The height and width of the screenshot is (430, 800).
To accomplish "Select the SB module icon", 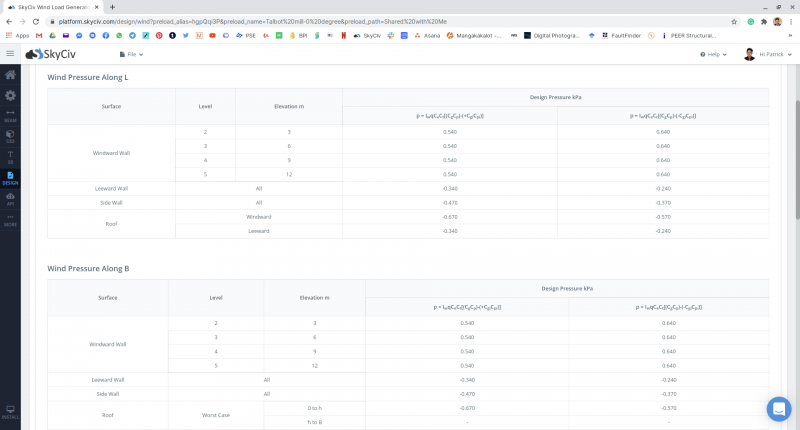I will click(10, 156).
